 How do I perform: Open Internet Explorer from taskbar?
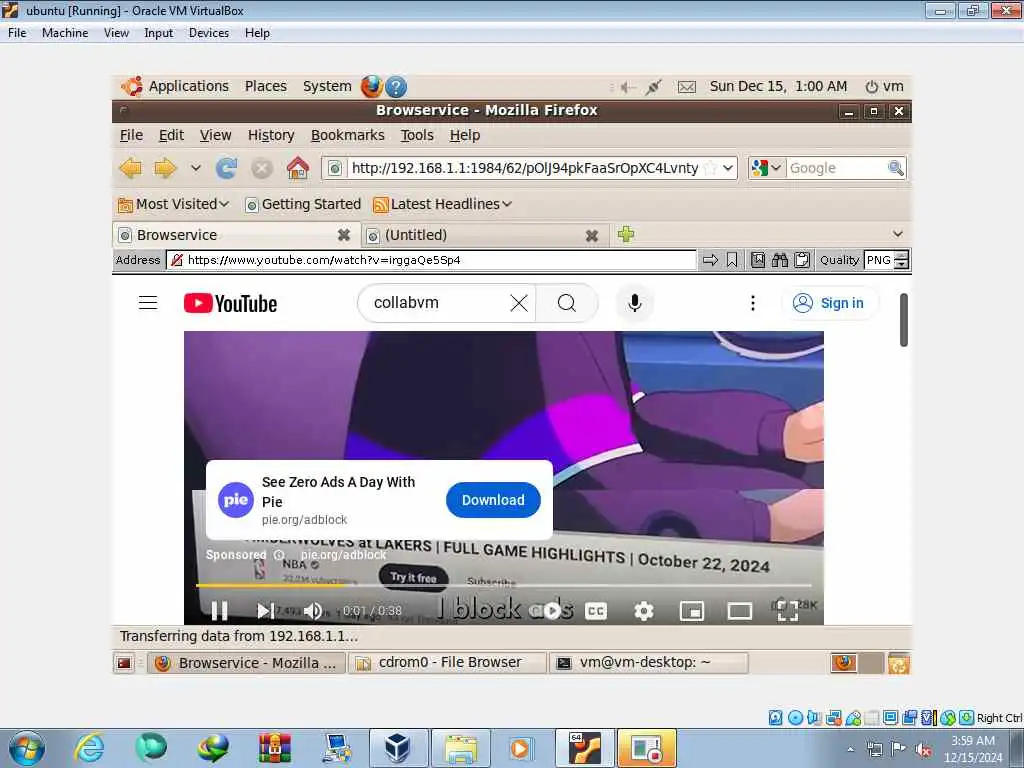[x=89, y=748]
